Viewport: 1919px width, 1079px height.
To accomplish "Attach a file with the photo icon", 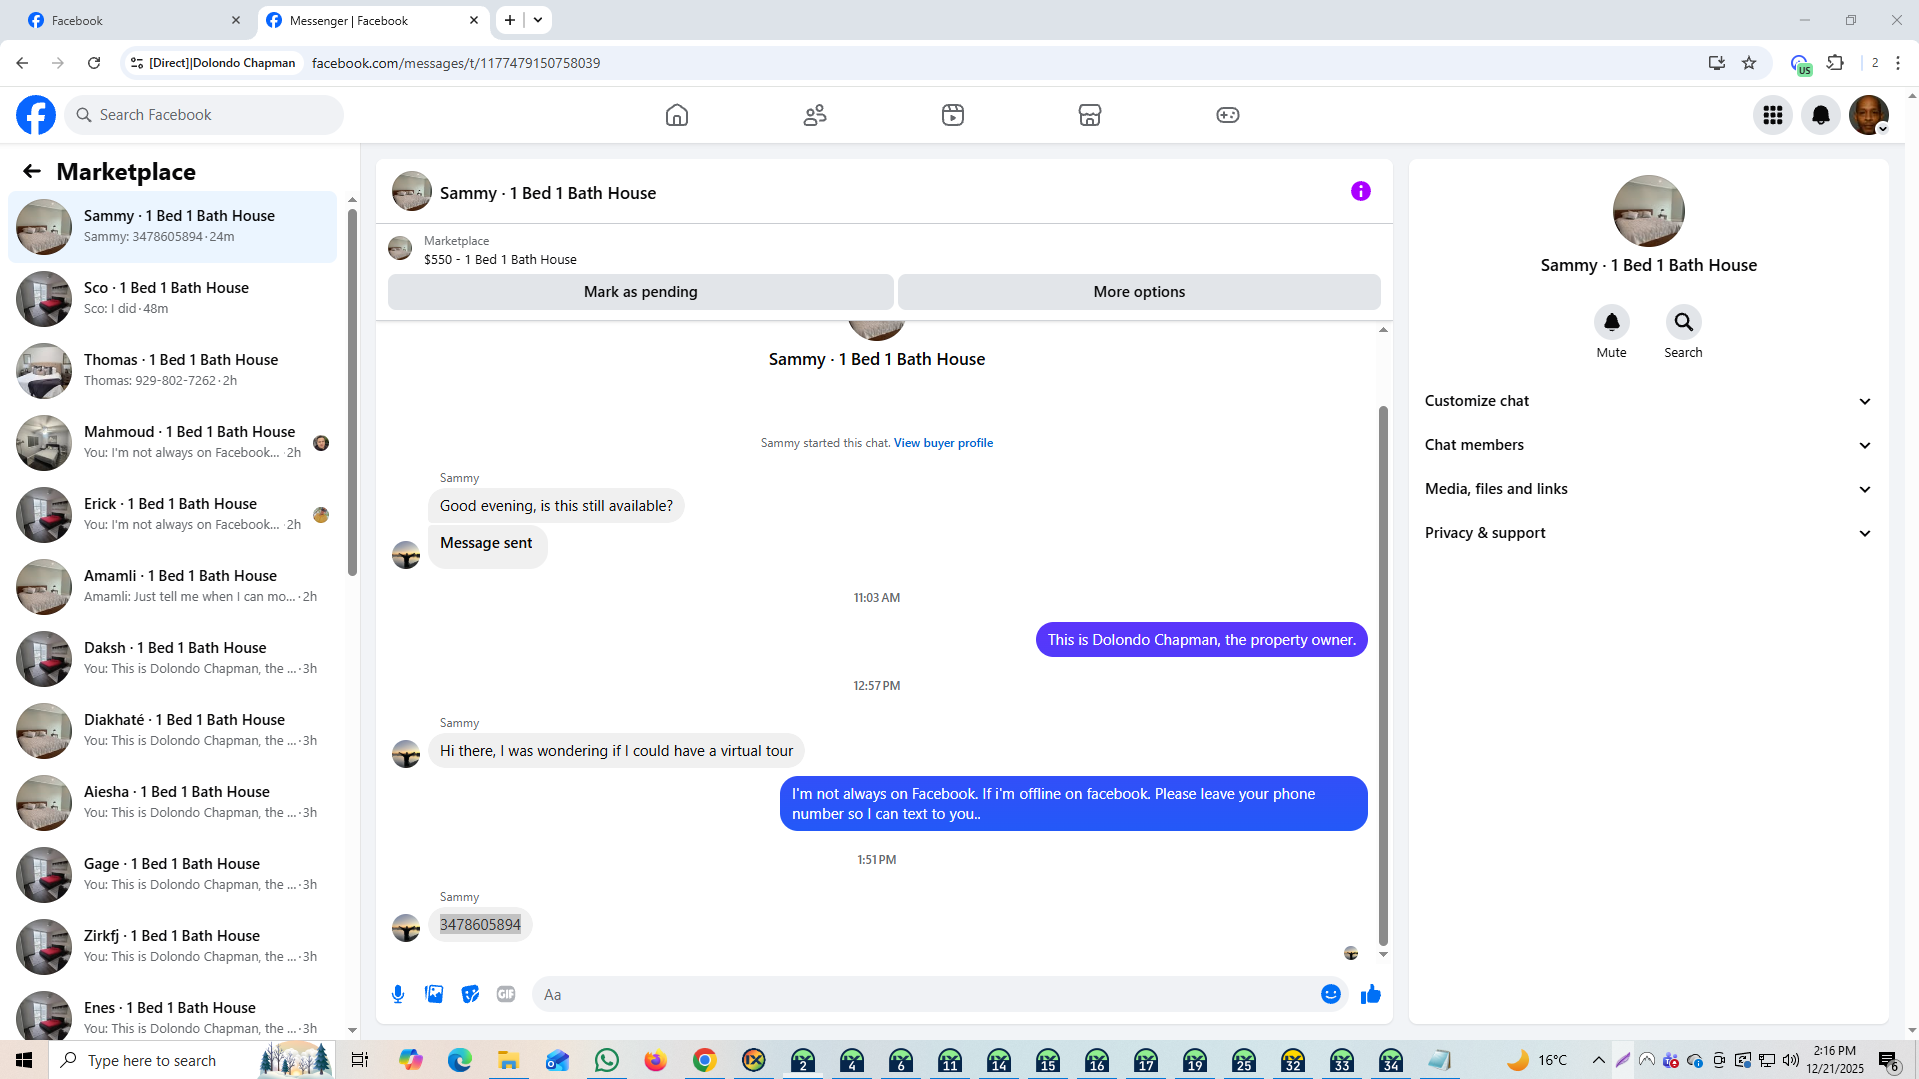I will click(x=434, y=994).
